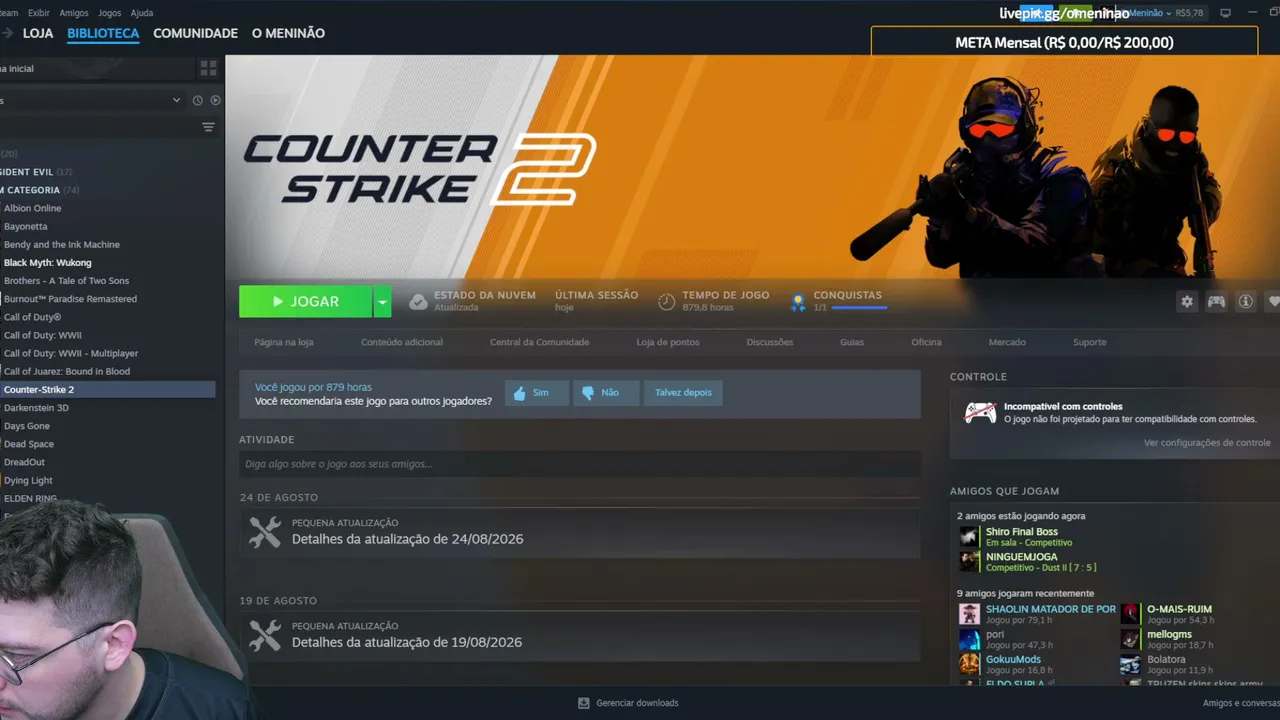This screenshot has width=1280, height=720.
Task: Select Albion Online in library list
Action: tap(33, 208)
